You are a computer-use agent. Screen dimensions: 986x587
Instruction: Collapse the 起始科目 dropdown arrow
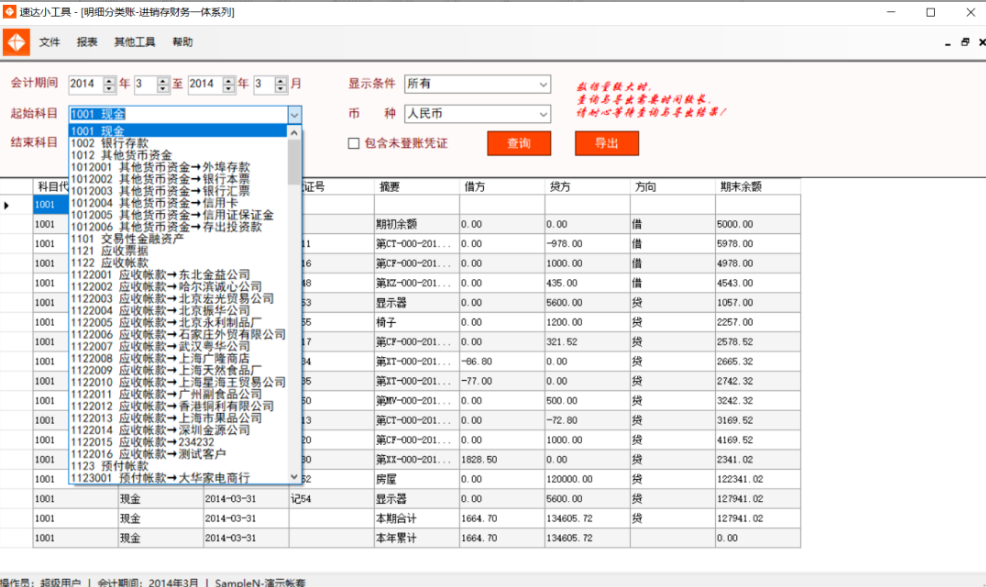pyautogui.click(x=294, y=114)
